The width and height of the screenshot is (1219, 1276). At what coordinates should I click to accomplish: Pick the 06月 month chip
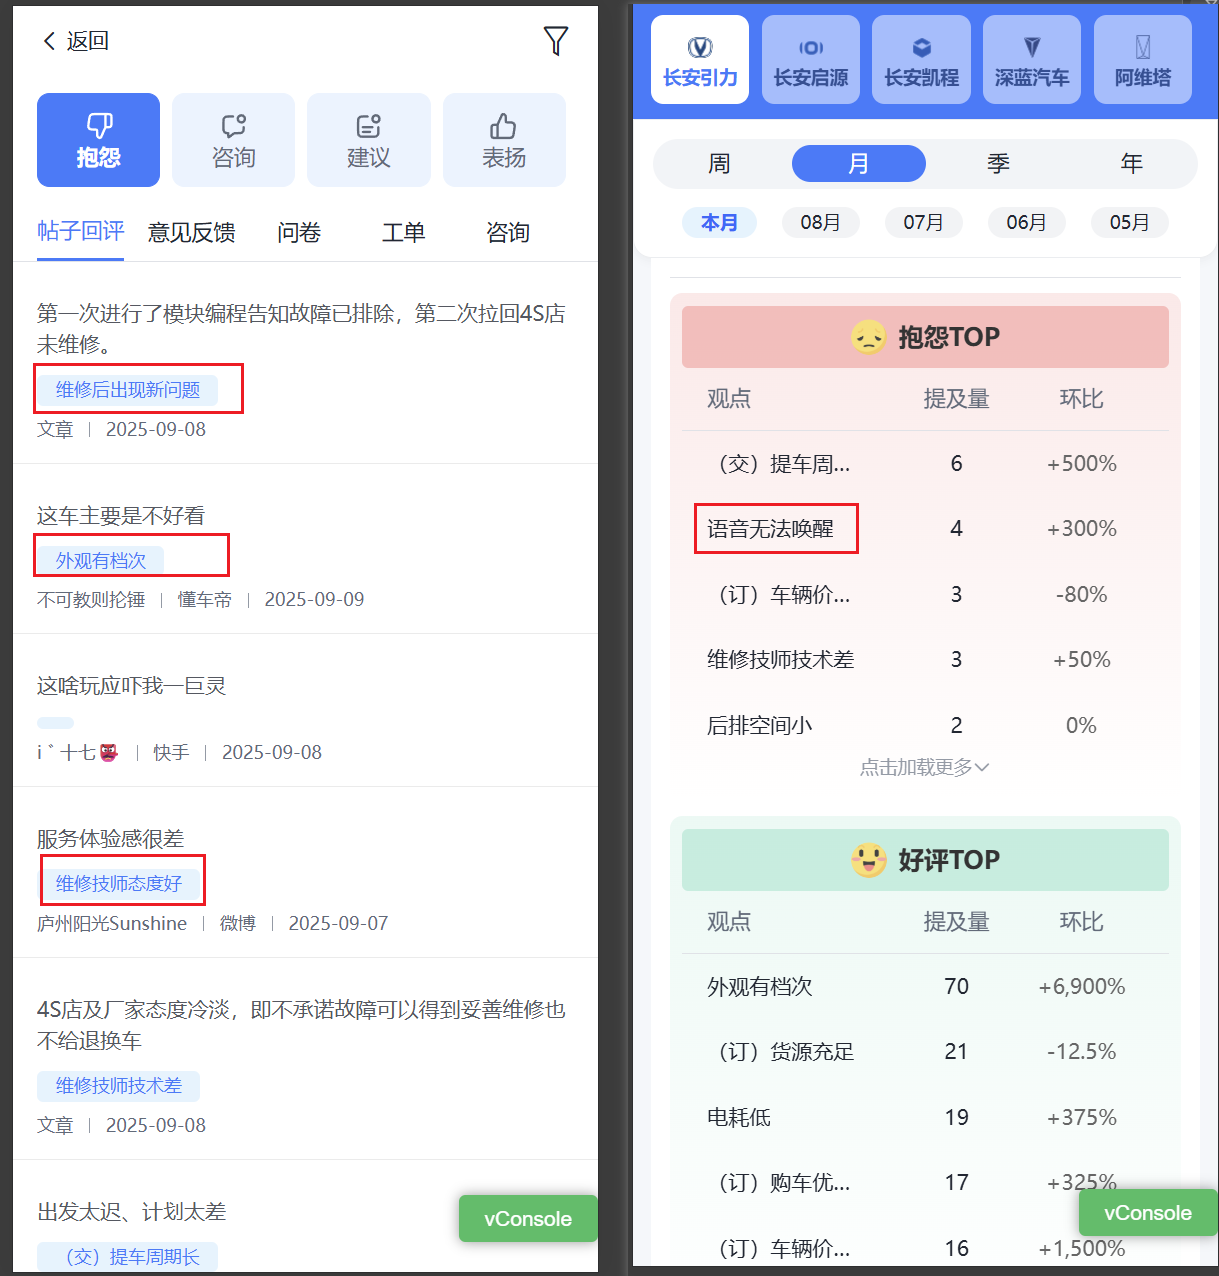(1026, 222)
